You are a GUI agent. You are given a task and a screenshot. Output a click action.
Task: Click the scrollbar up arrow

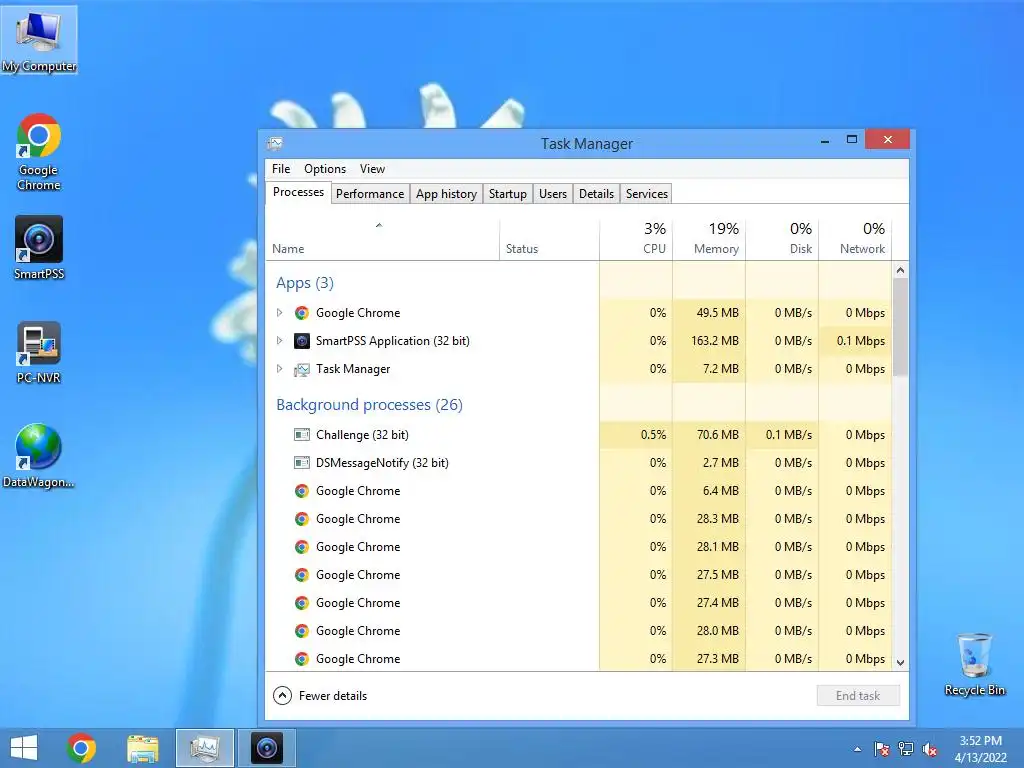(x=900, y=270)
